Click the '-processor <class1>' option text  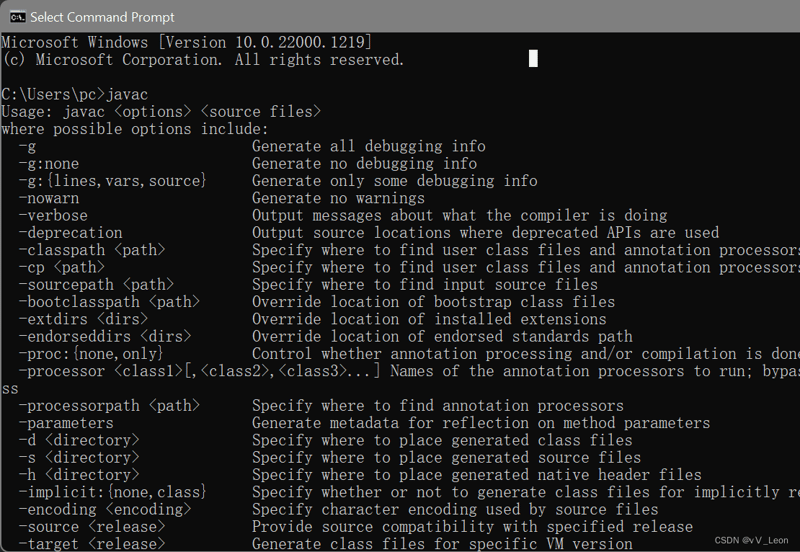100,371
